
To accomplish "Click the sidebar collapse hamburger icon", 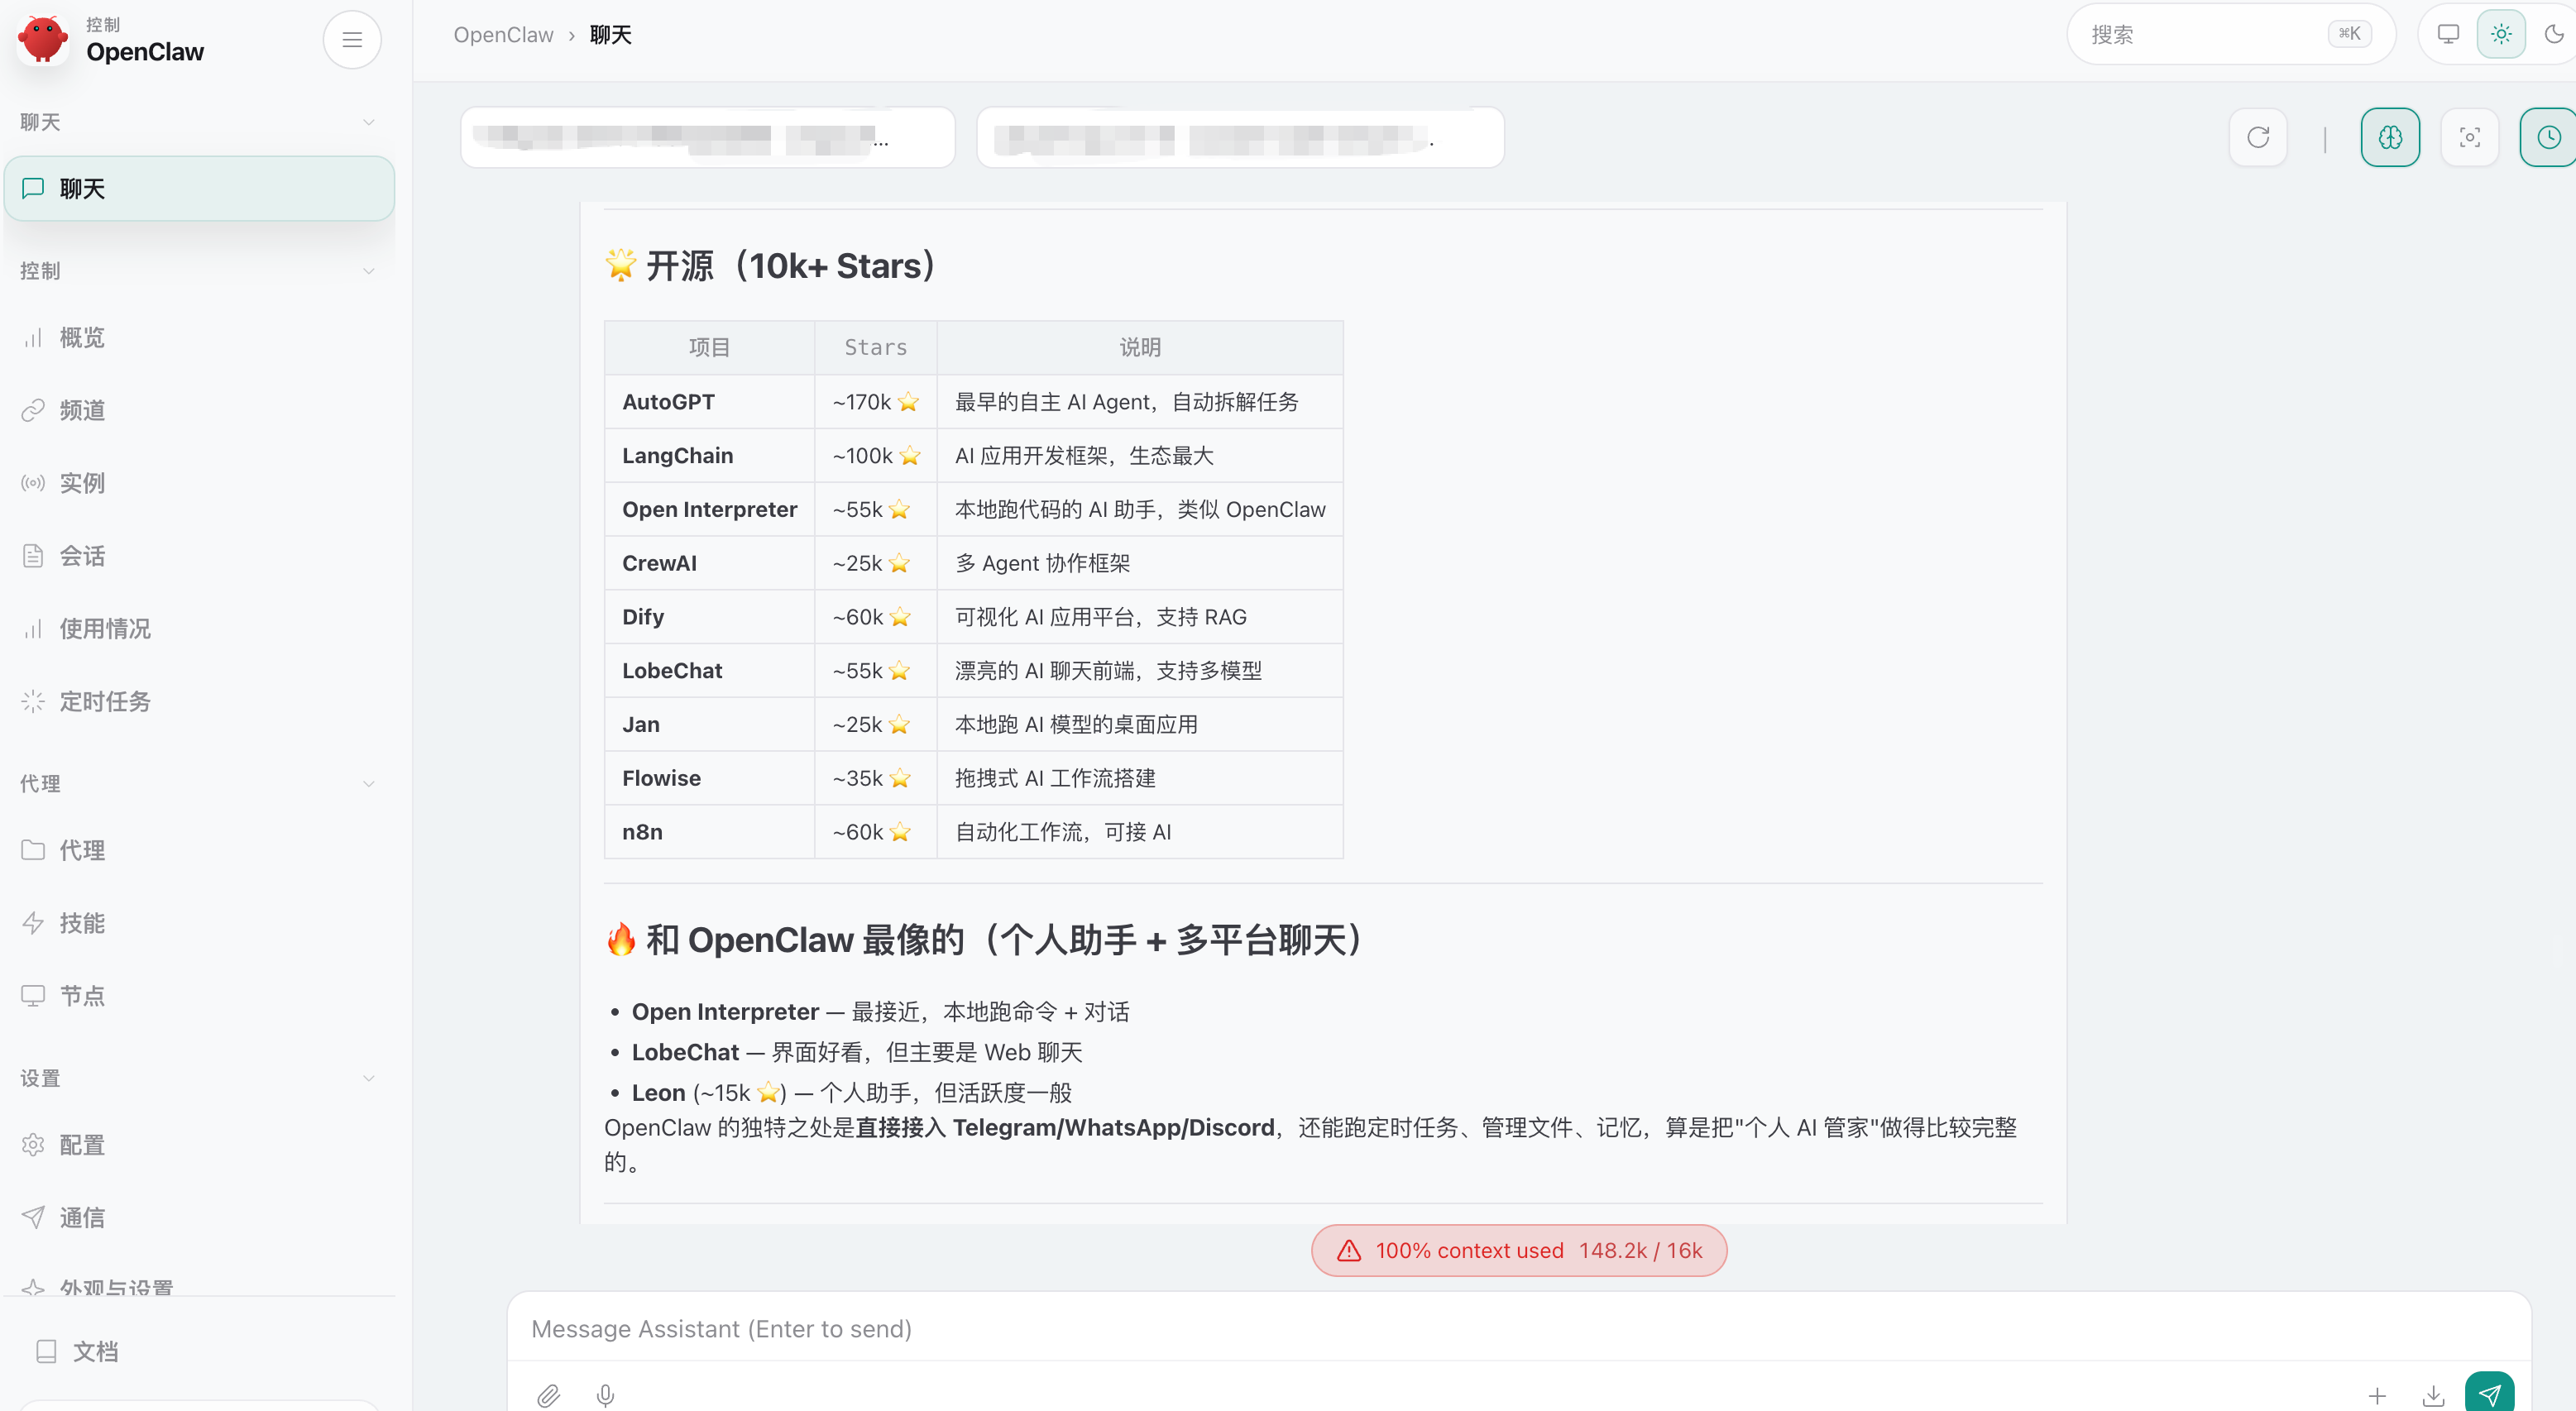I will pos(352,39).
